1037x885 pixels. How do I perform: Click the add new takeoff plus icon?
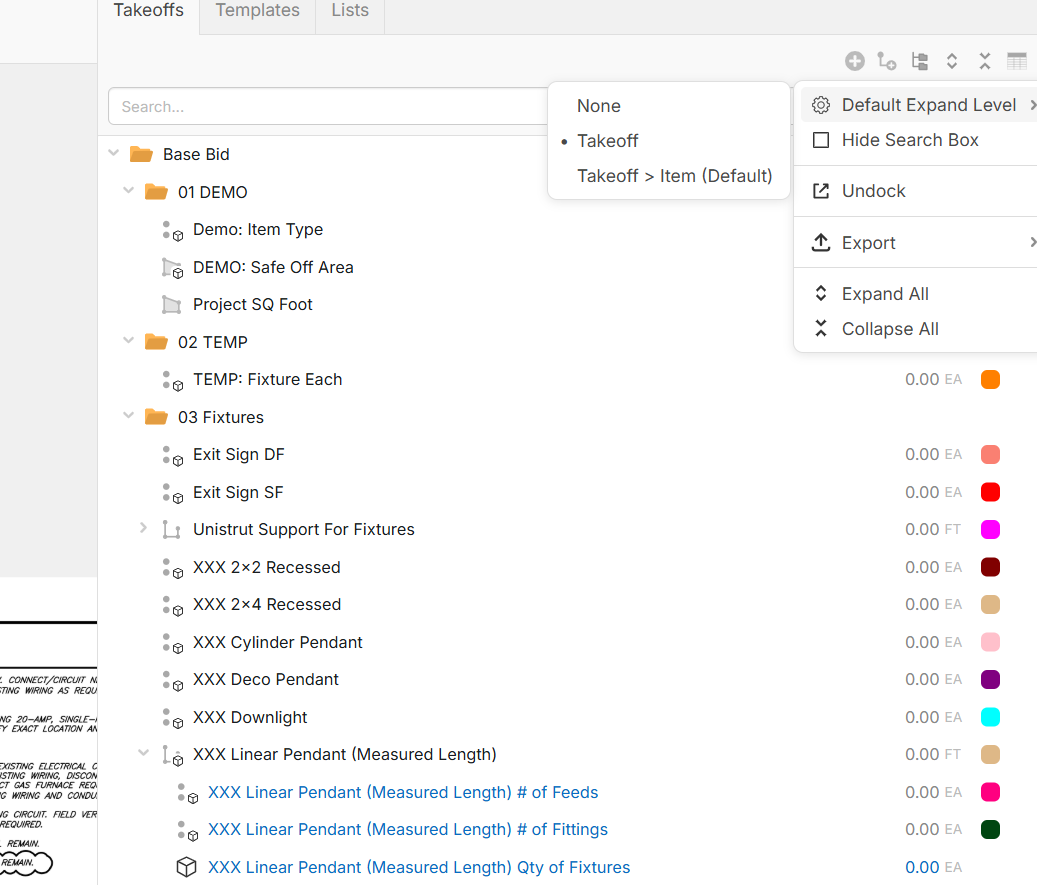tap(854, 61)
